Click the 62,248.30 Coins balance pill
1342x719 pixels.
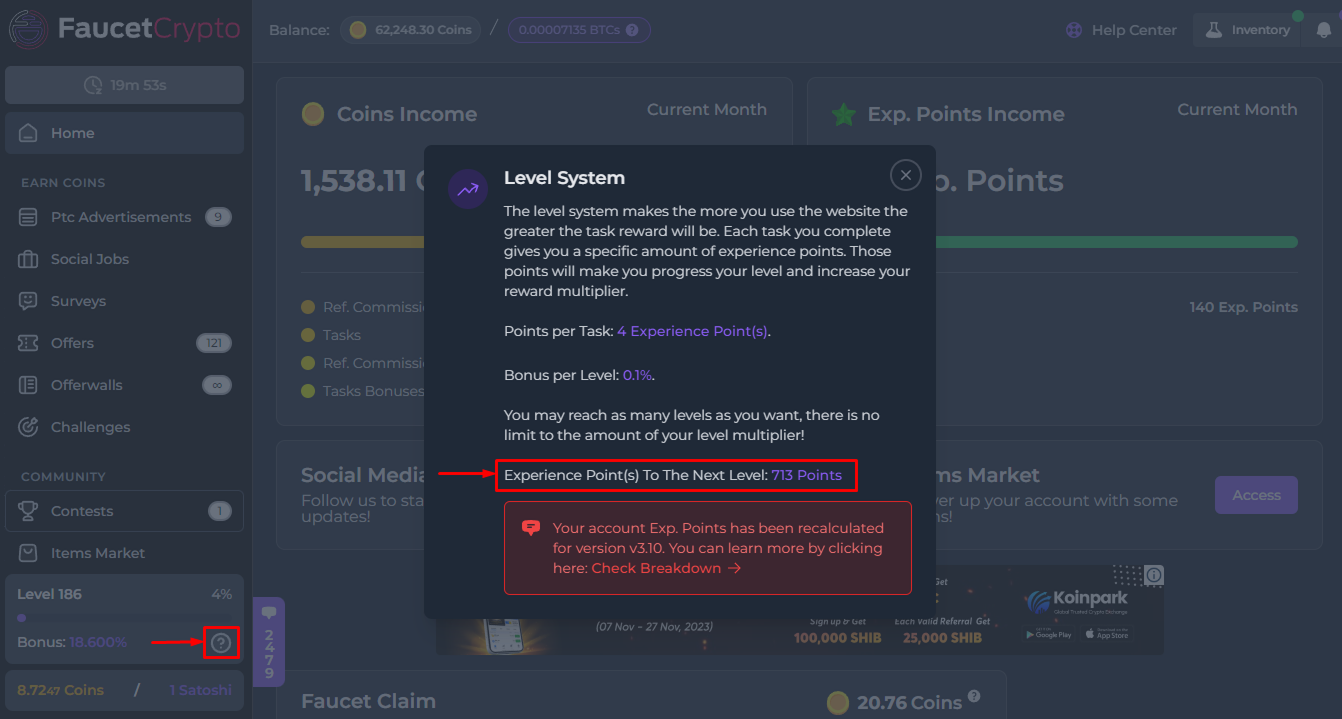pyautogui.click(x=410, y=30)
